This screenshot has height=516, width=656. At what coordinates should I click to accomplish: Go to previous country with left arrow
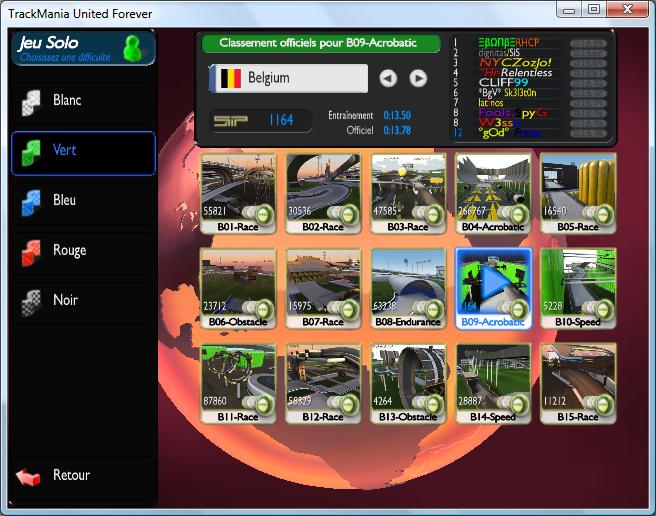pos(388,78)
